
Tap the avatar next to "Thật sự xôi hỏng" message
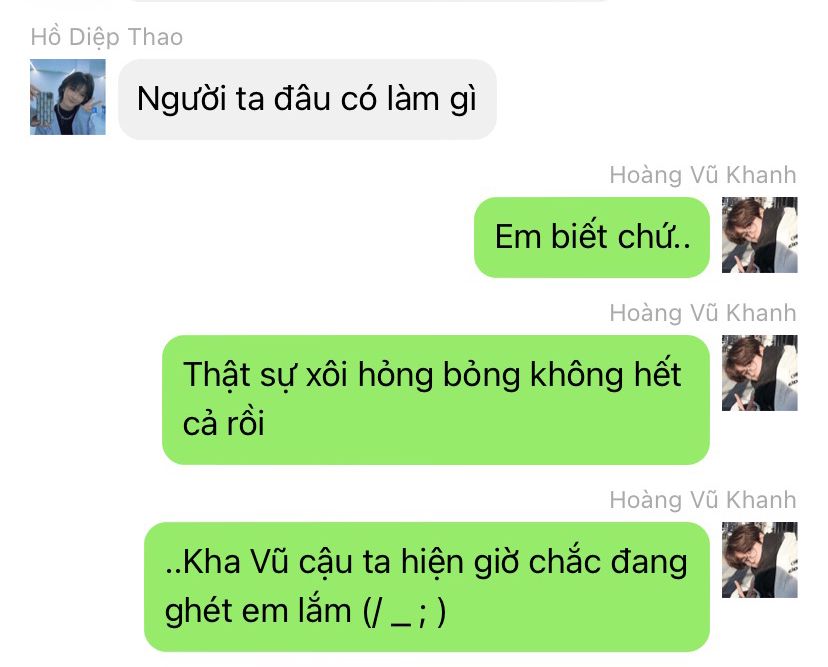(x=759, y=373)
